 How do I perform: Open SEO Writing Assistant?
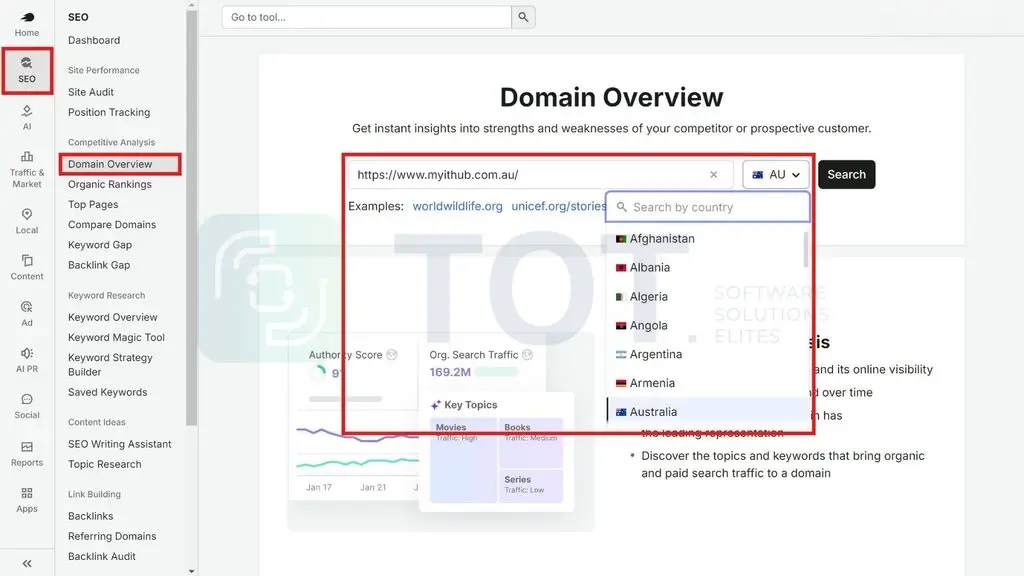(x=120, y=444)
